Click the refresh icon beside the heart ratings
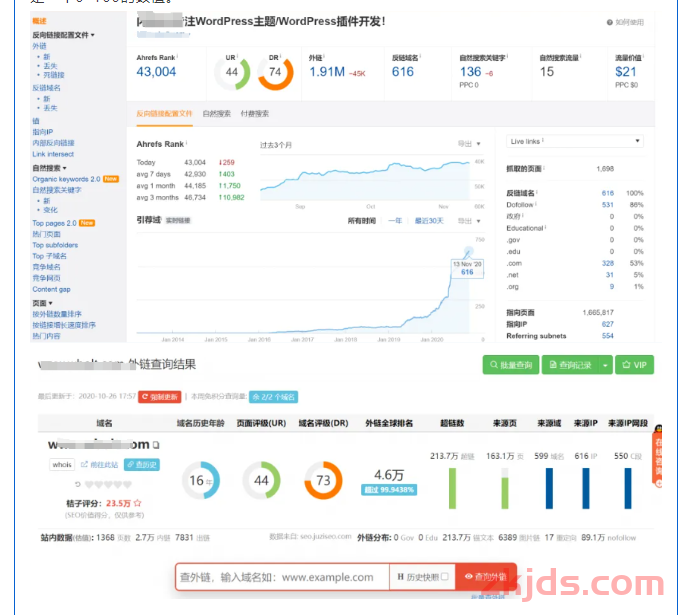This screenshot has width=683, height=615. click(78, 484)
